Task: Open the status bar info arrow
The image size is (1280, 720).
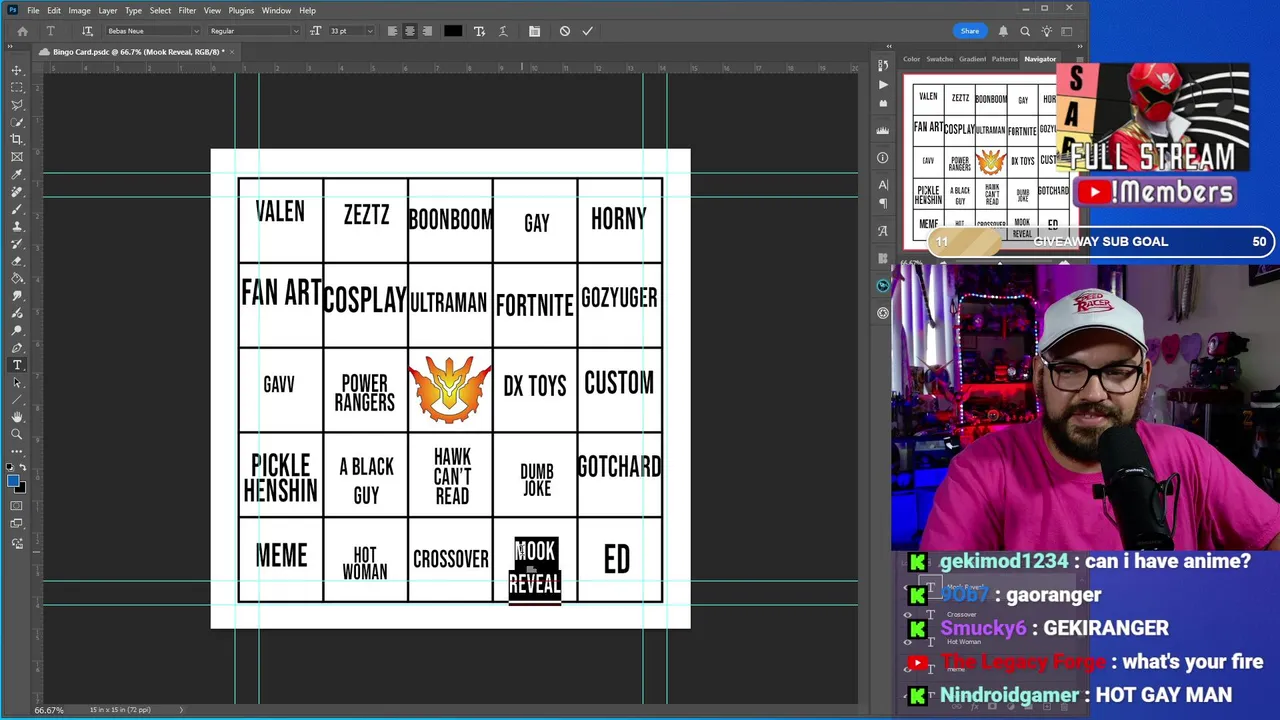Action: point(181,710)
